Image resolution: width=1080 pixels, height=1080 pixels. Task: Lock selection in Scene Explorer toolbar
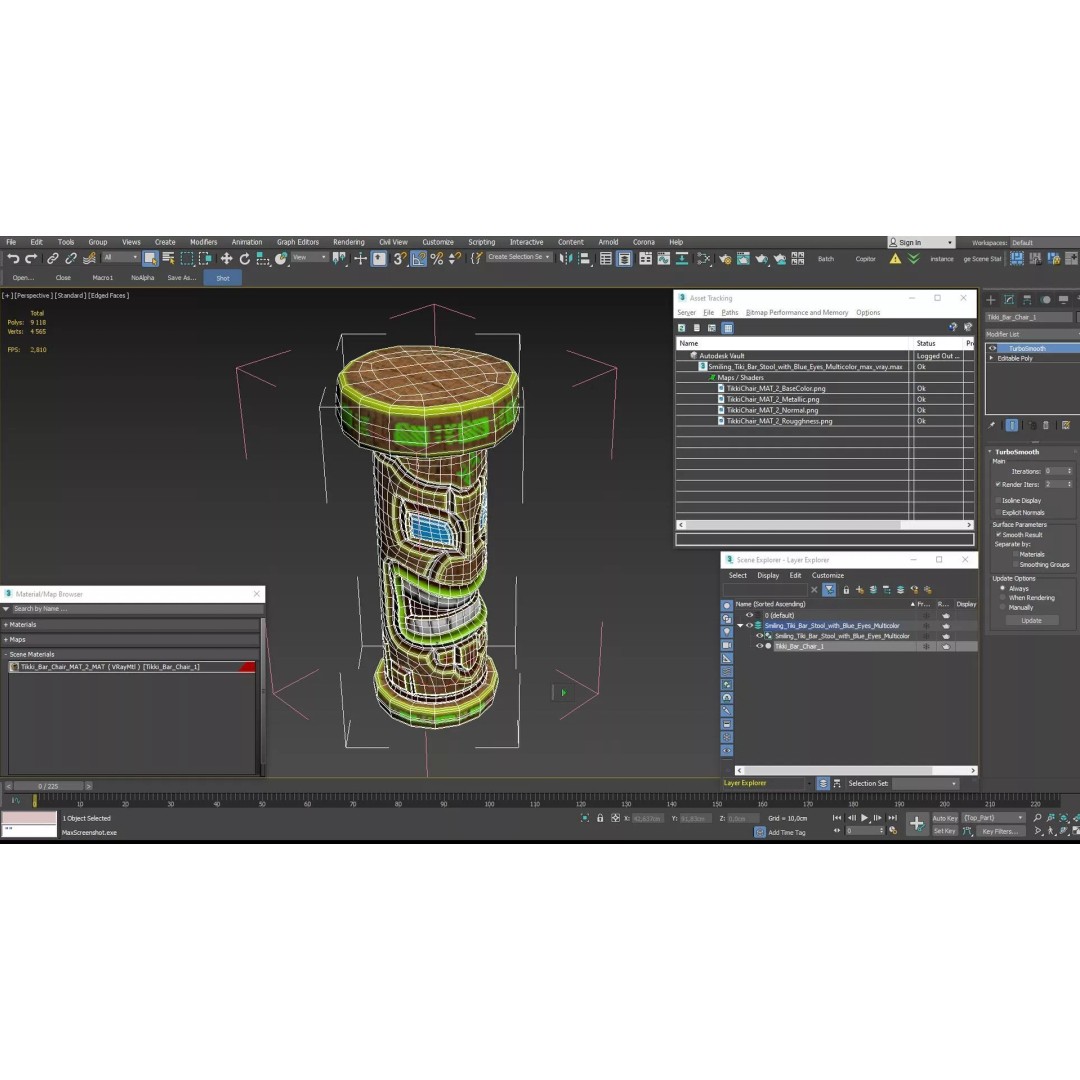point(846,590)
